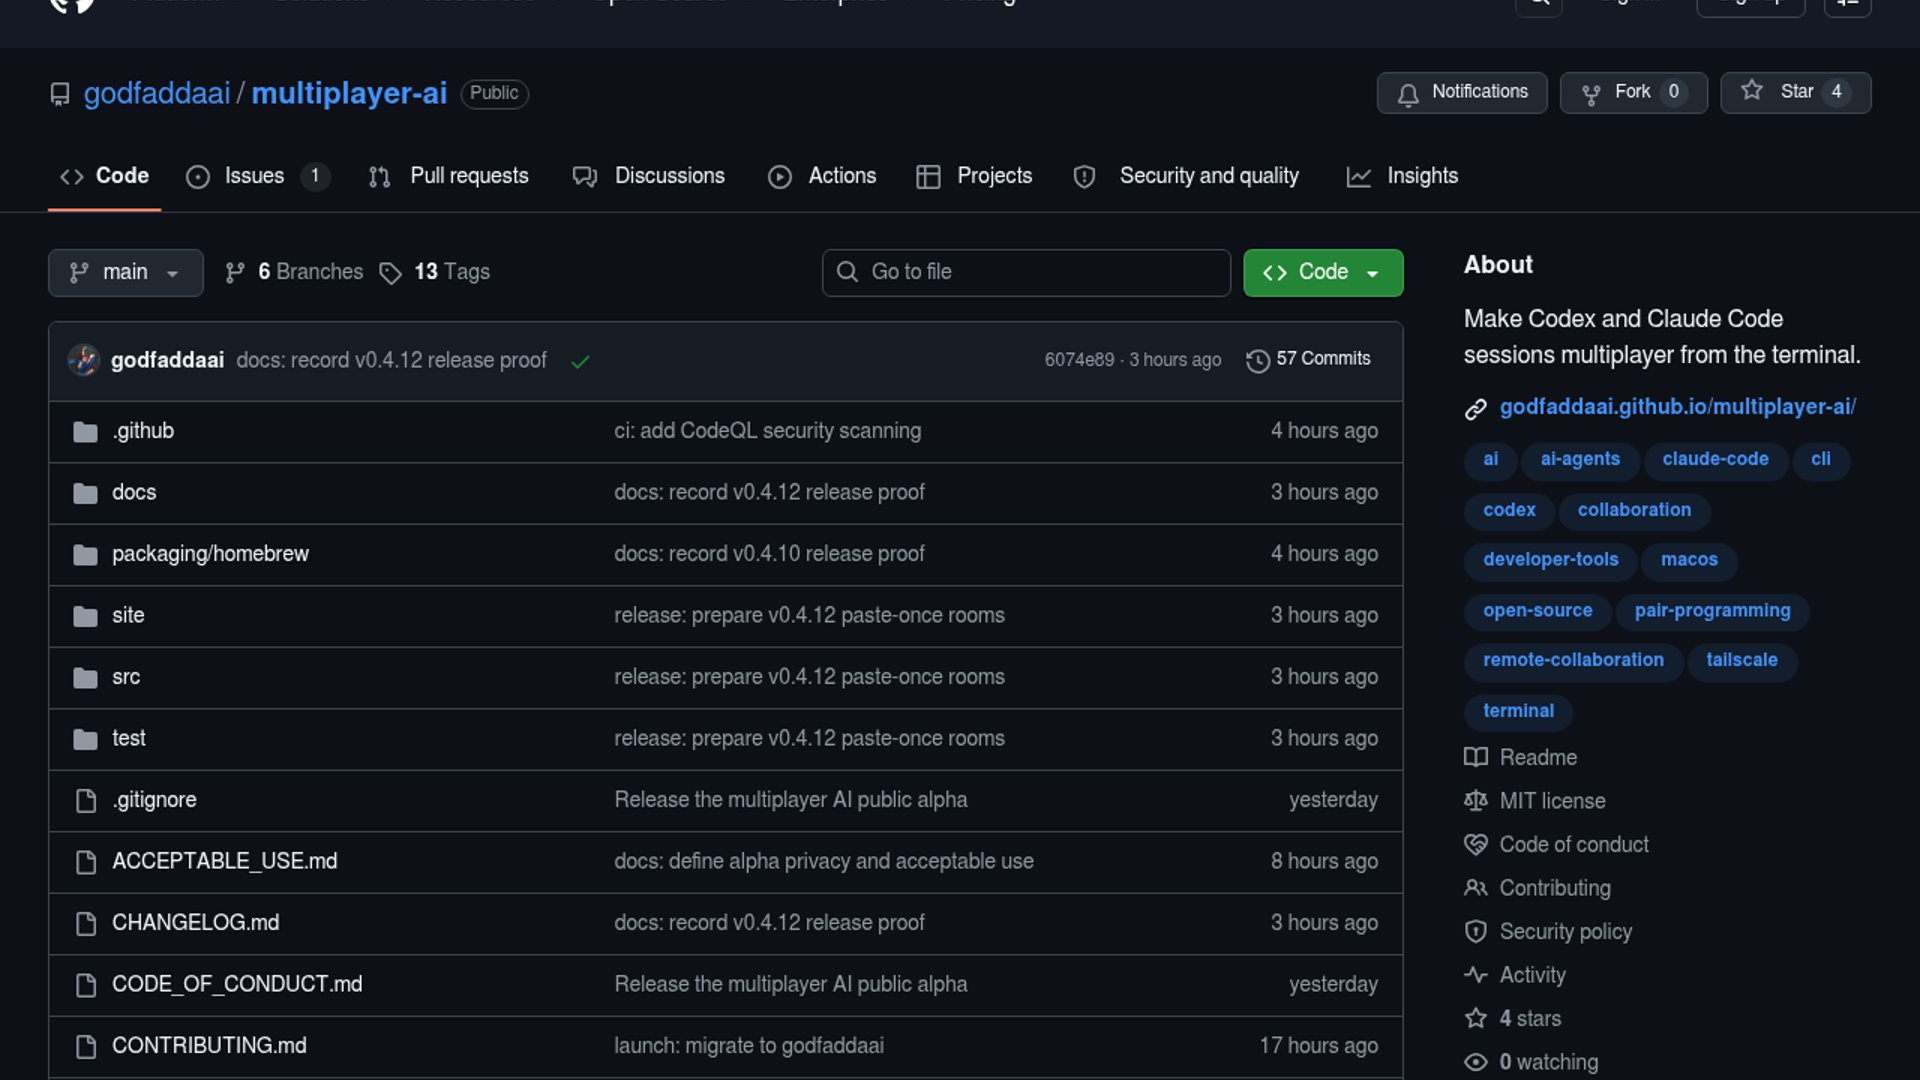The height and width of the screenshot is (1080, 1920).
Task: Select the 'collaboration' topic tag
Action: [1634, 511]
